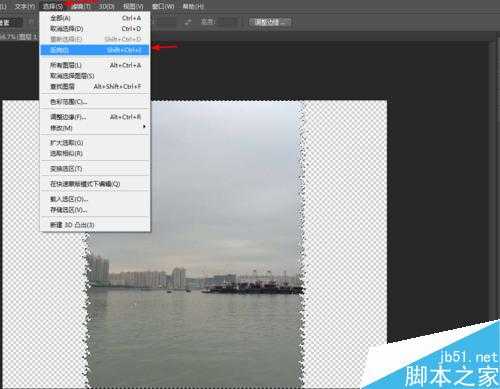Choose 选取相似(R) menu entry
500x389 pixels.
95,153
